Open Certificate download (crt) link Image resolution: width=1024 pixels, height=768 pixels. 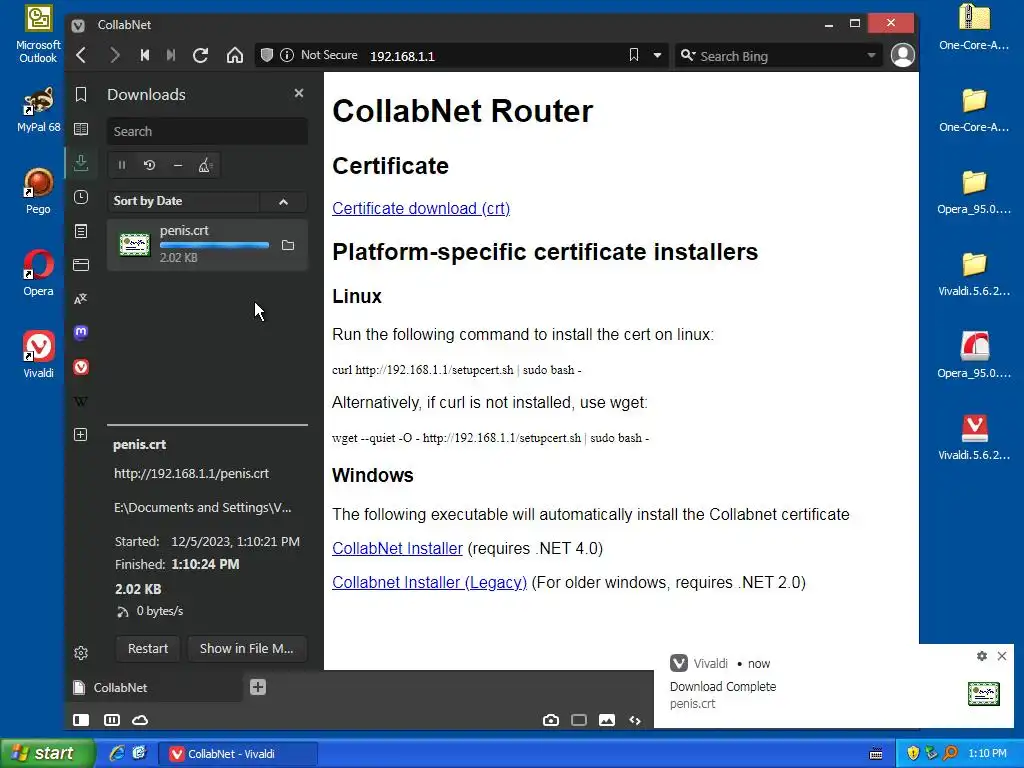coord(421,208)
